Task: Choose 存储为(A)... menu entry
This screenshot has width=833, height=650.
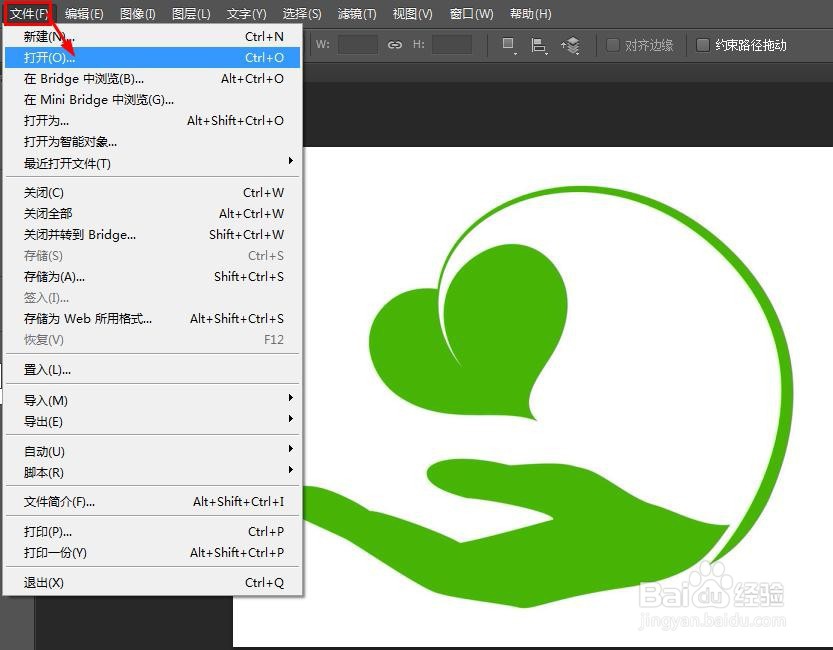Action: tap(152, 276)
